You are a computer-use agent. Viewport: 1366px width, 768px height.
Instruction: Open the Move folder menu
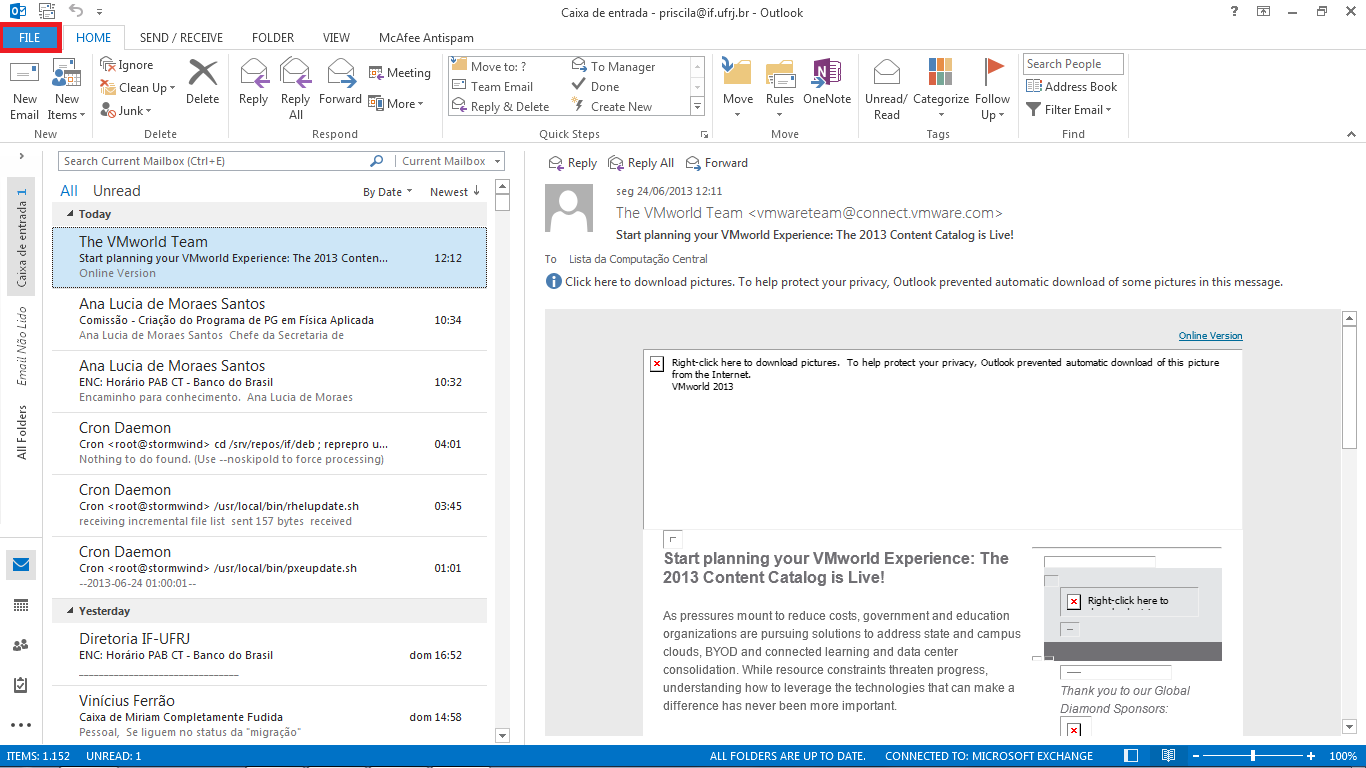coord(738,89)
